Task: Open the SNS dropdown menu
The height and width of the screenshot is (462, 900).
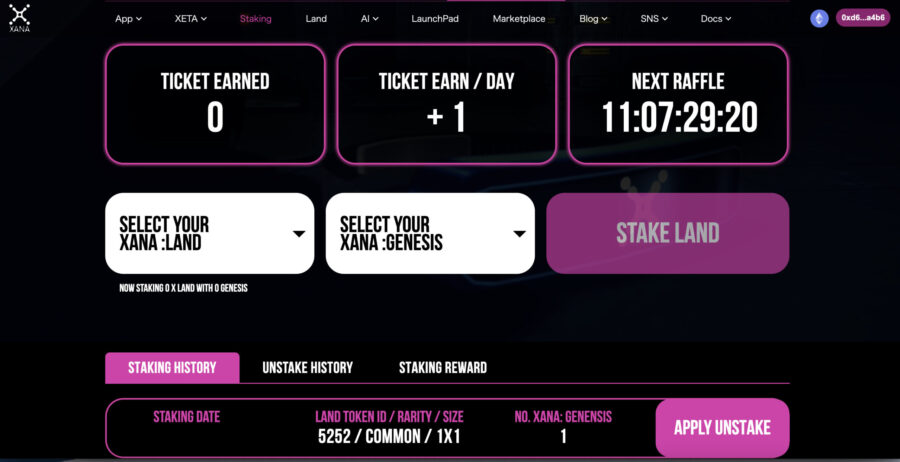Action: [654, 19]
